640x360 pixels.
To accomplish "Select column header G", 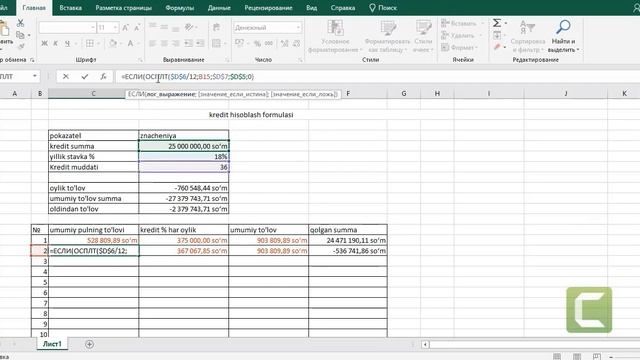I will point(404,93).
